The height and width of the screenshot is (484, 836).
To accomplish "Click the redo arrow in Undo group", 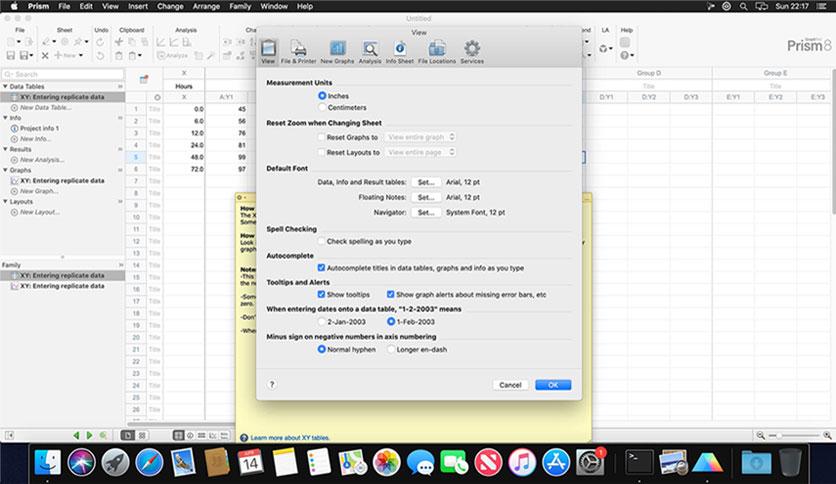I will [100, 42].
